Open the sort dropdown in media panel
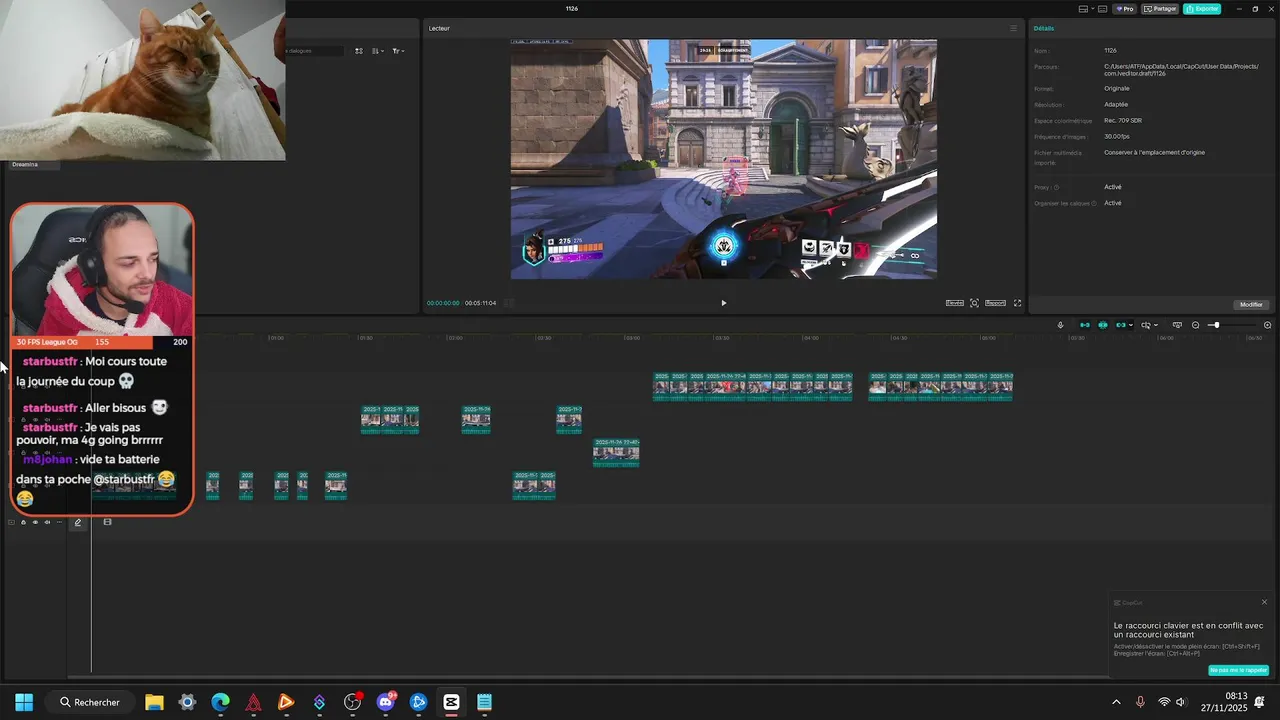 tap(378, 51)
